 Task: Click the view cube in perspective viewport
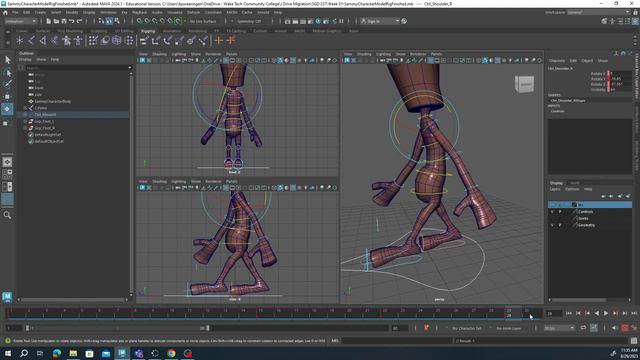point(524,84)
